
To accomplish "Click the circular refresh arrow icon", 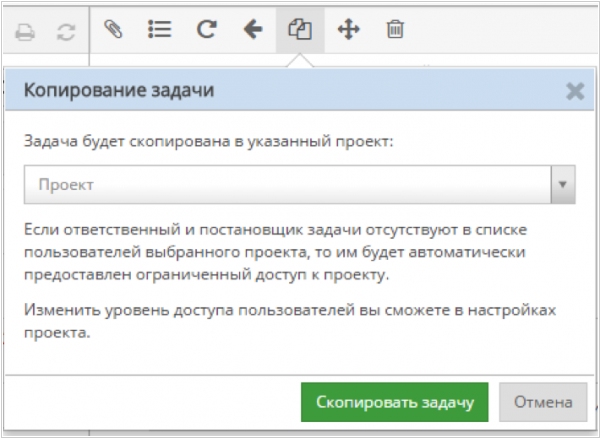I will [206, 30].
